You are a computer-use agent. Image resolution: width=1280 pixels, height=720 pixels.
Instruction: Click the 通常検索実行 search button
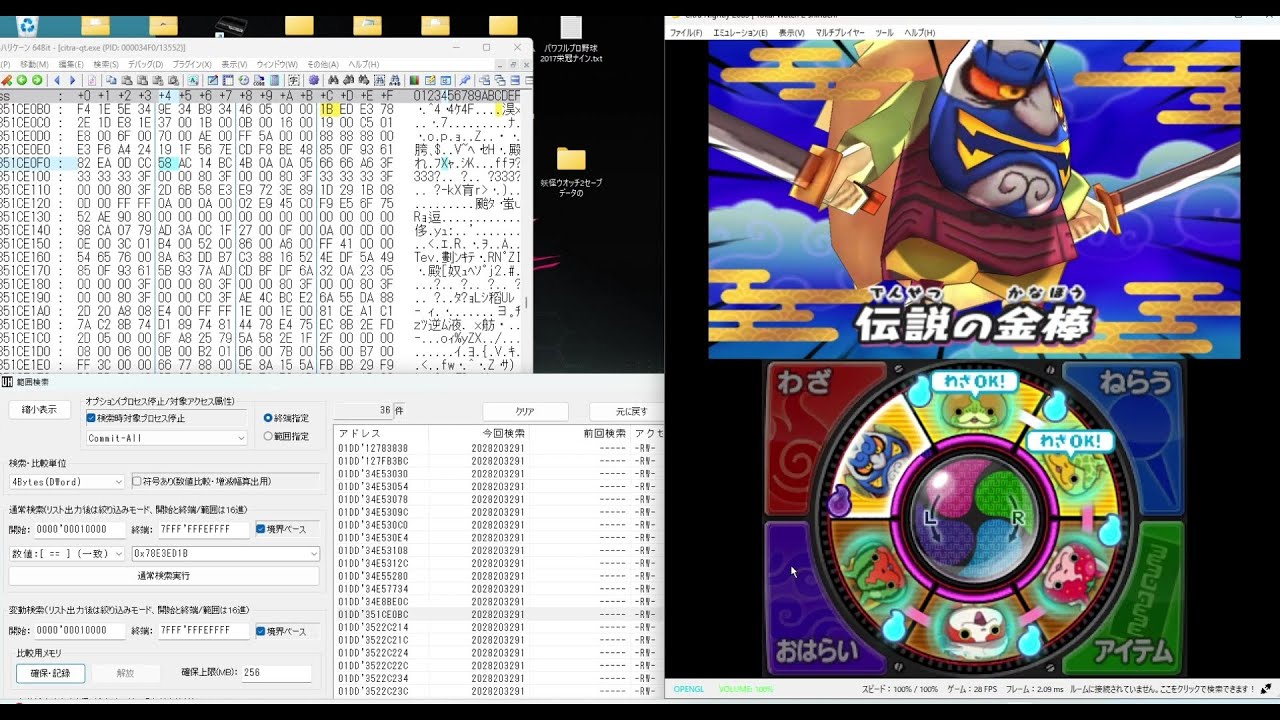tap(164, 576)
